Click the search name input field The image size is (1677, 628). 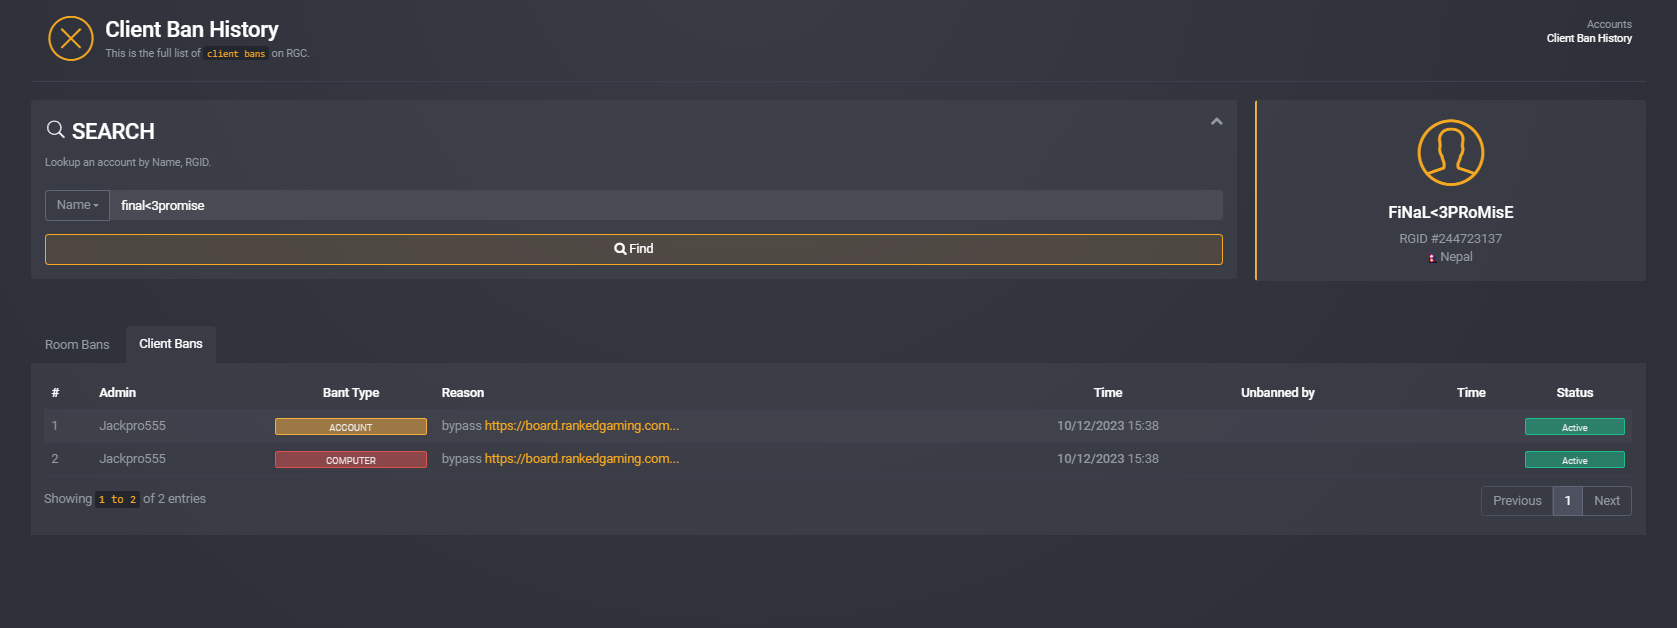666,205
